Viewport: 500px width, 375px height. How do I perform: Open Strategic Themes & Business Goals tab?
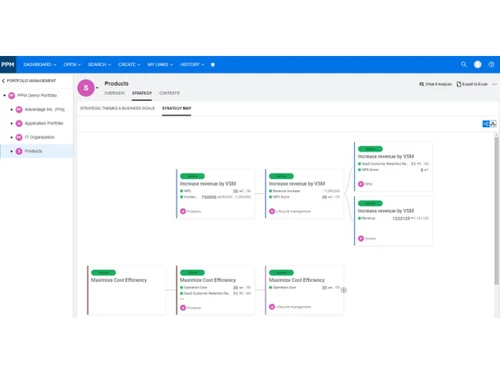click(x=117, y=108)
